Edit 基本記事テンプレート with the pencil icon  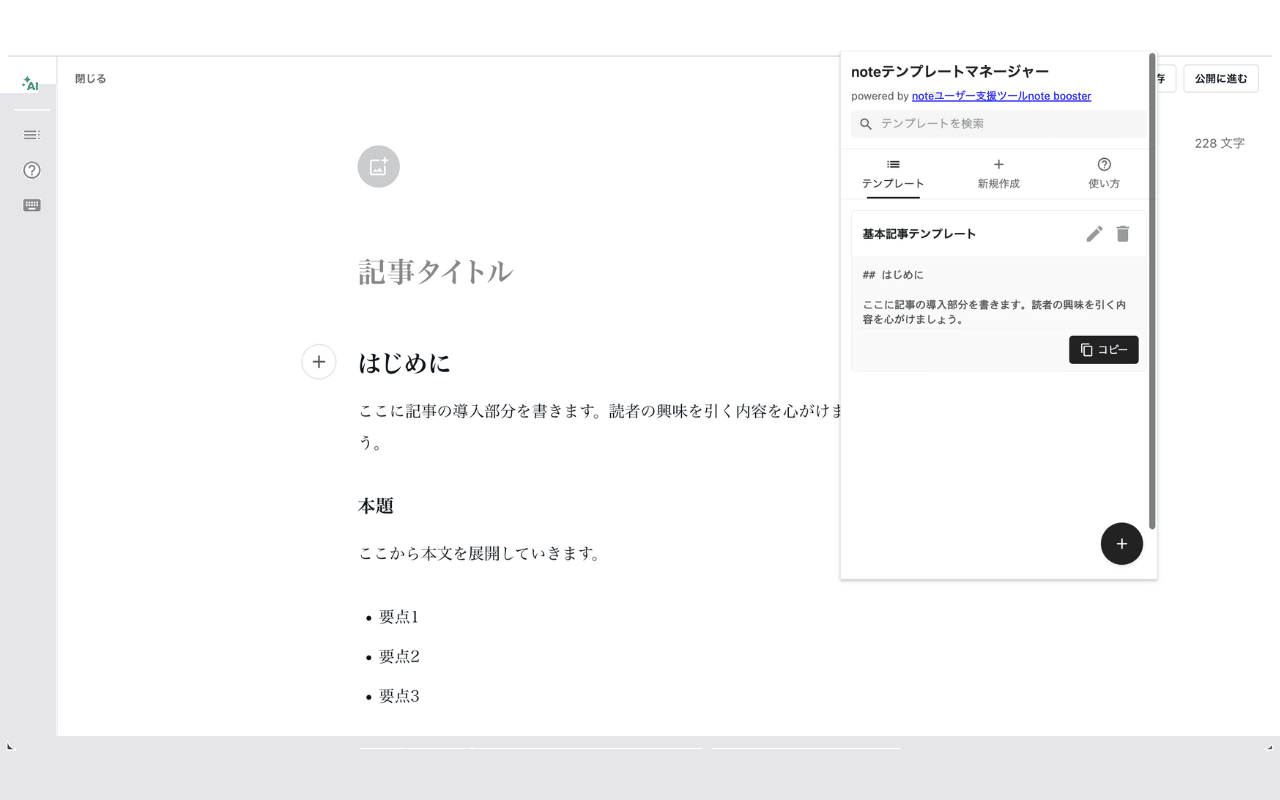coord(1094,233)
